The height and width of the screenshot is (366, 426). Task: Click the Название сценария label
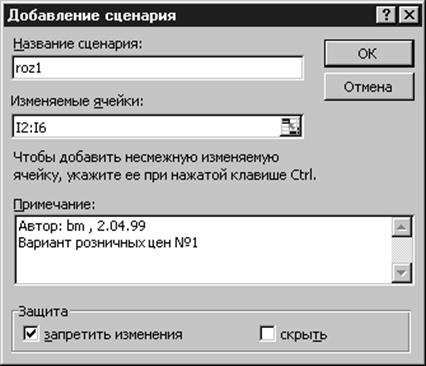(x=78, y=44)
